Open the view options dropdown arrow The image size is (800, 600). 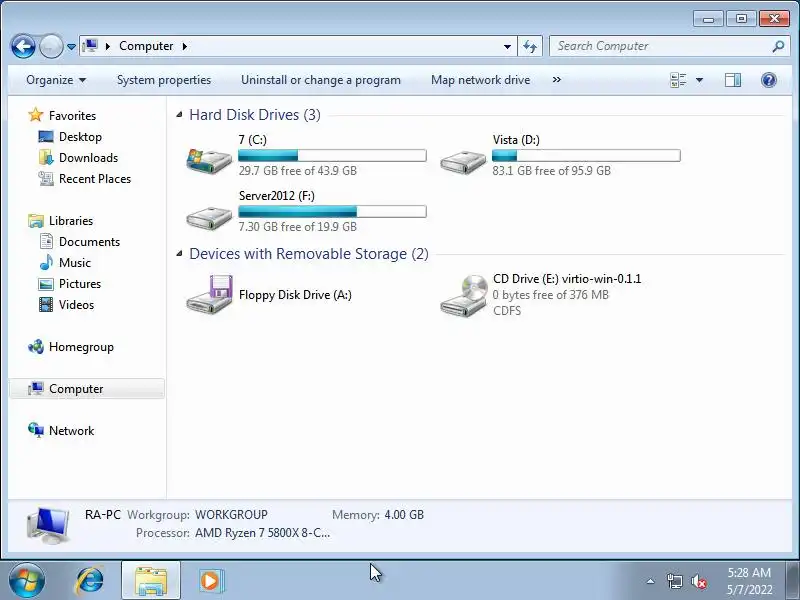[699, 80]
